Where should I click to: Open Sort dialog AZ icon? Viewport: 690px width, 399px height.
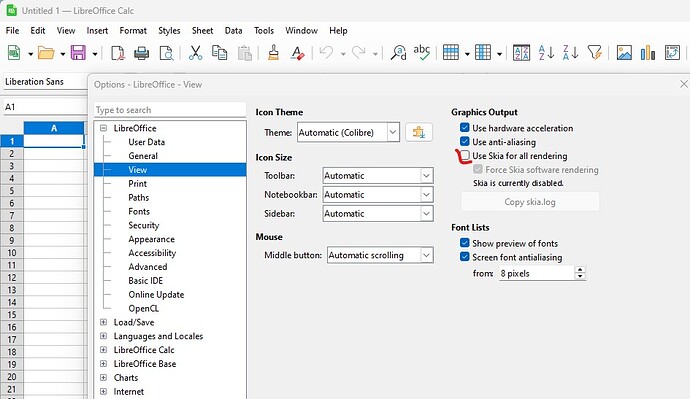(521, 53)
